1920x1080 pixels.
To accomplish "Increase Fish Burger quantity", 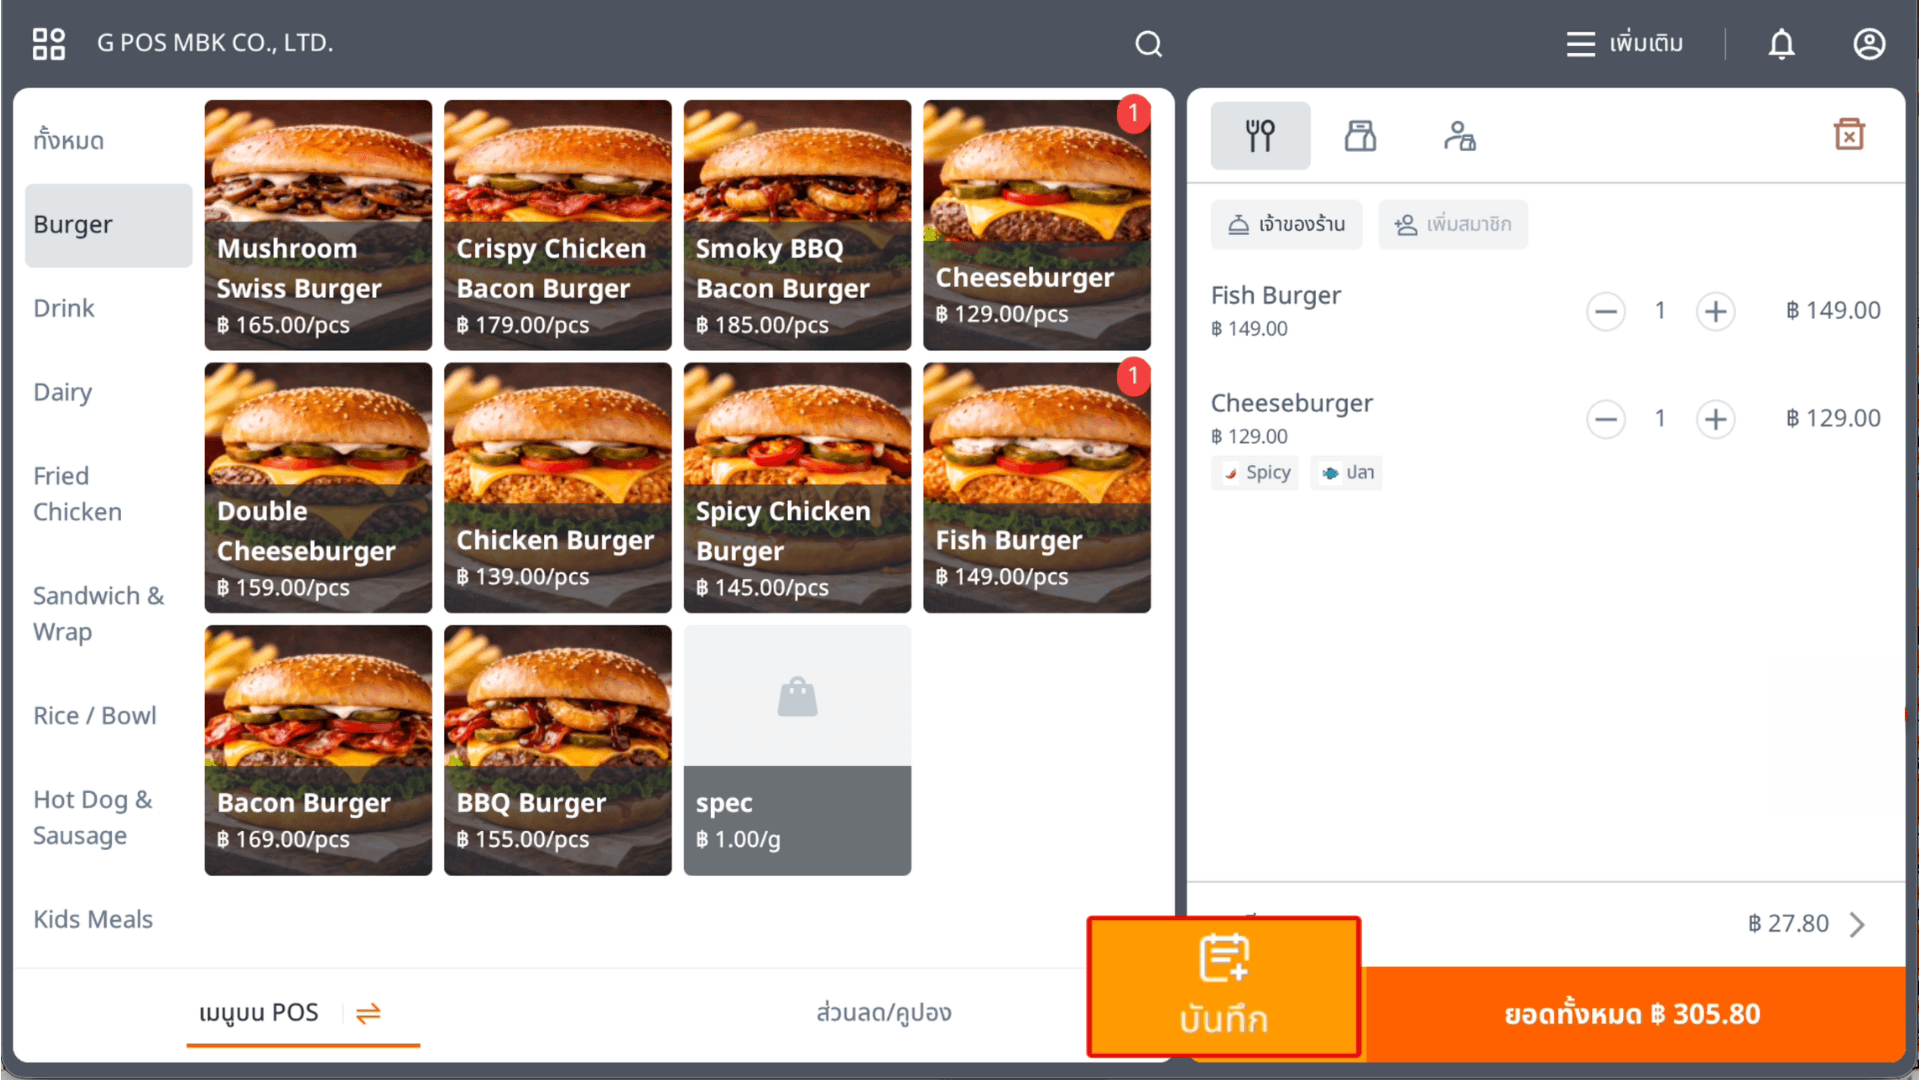I will pos(1716,311).
